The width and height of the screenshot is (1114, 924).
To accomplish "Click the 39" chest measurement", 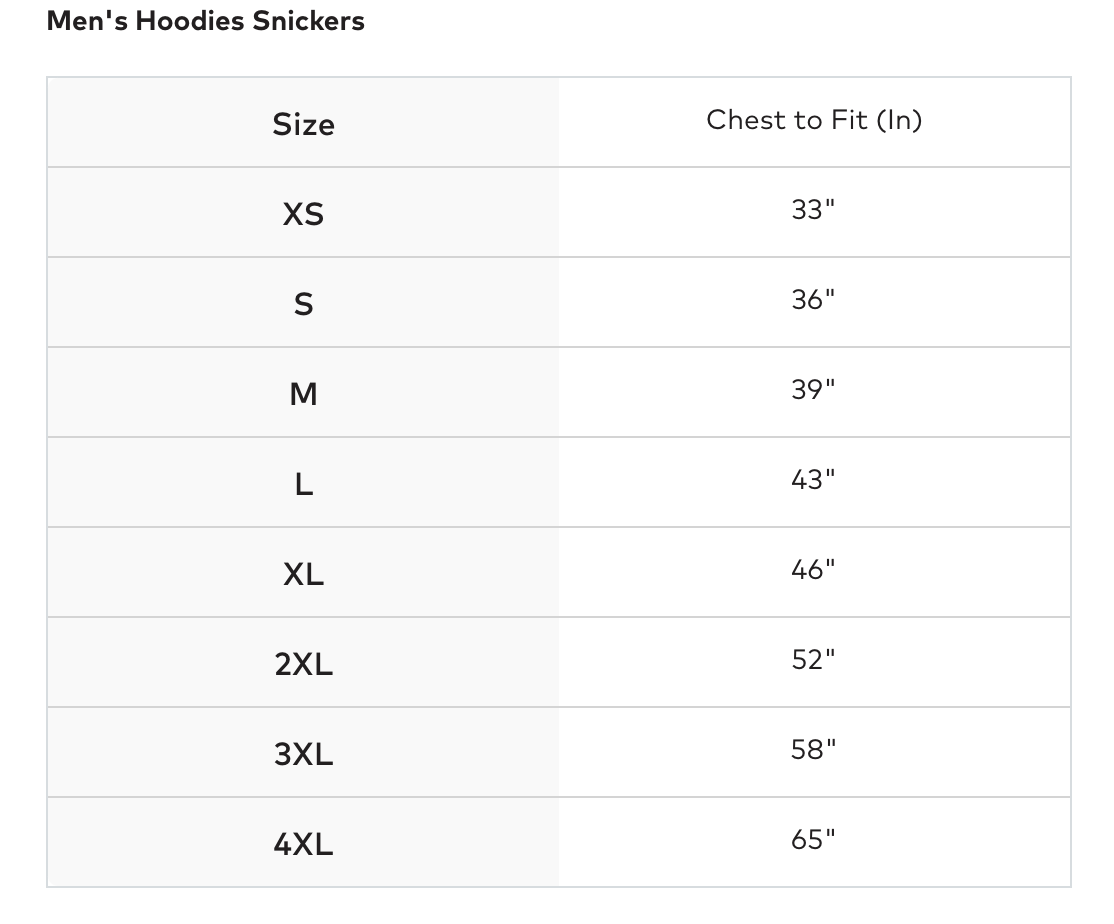I will tap(813, 390).
